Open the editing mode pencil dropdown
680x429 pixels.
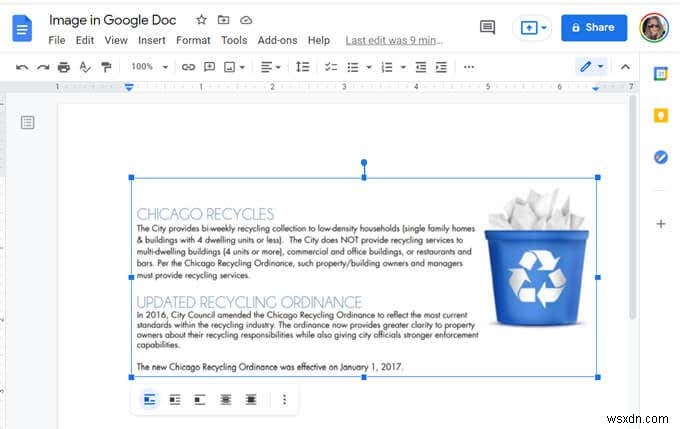tap(592, 67)
